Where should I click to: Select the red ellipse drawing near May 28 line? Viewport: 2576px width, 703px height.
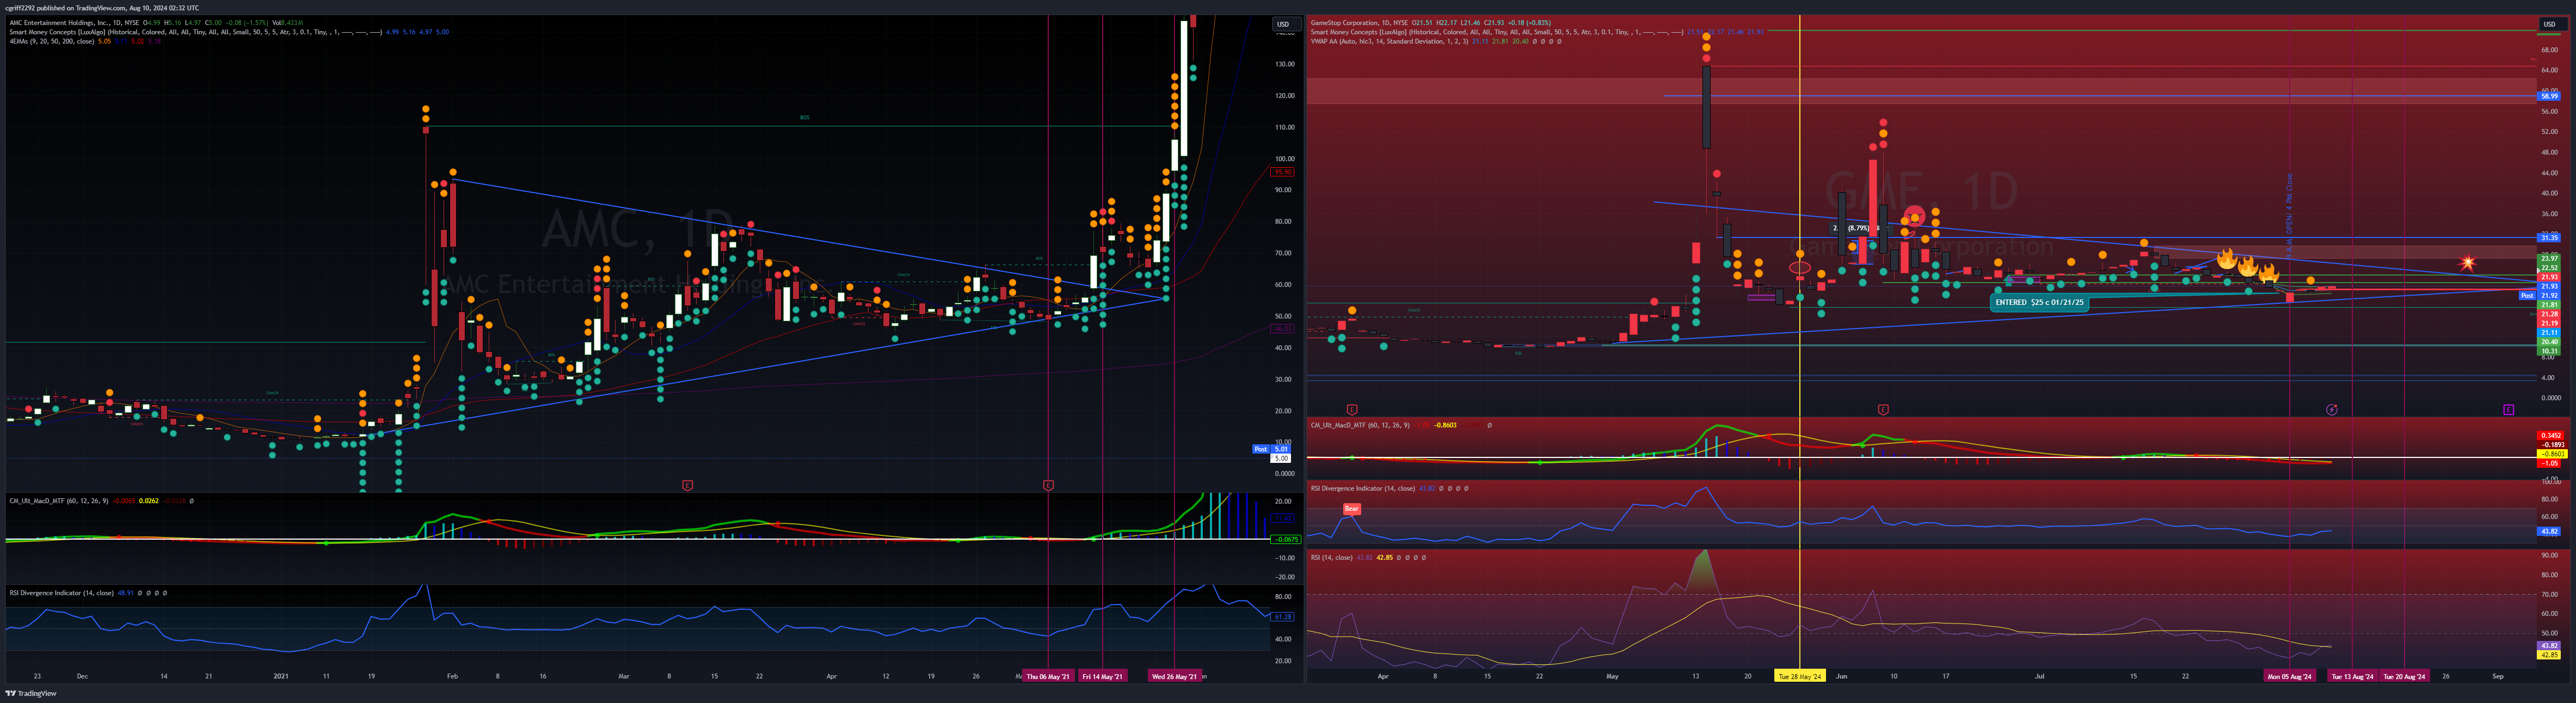tap(1799, 268)
